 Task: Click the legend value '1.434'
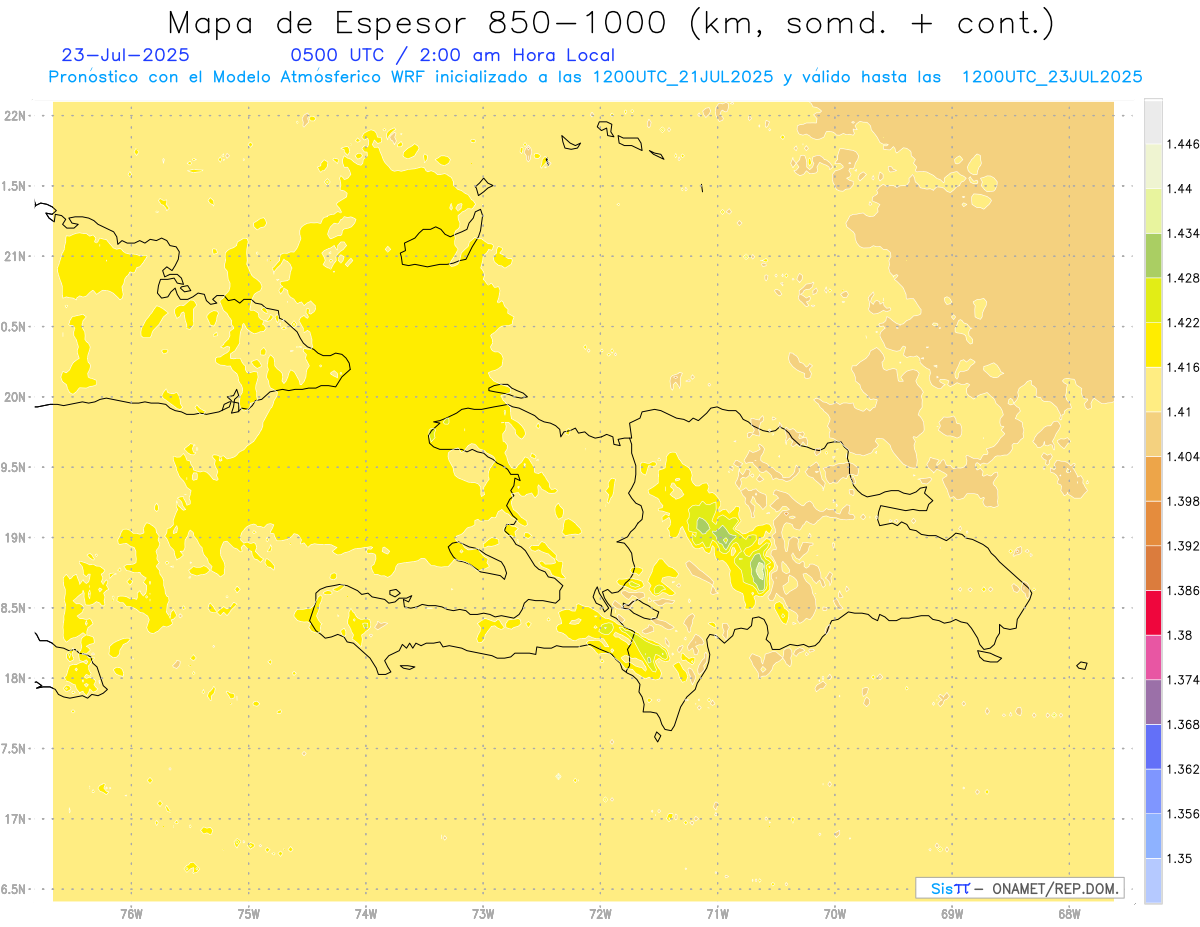(x=1183, y=233)
